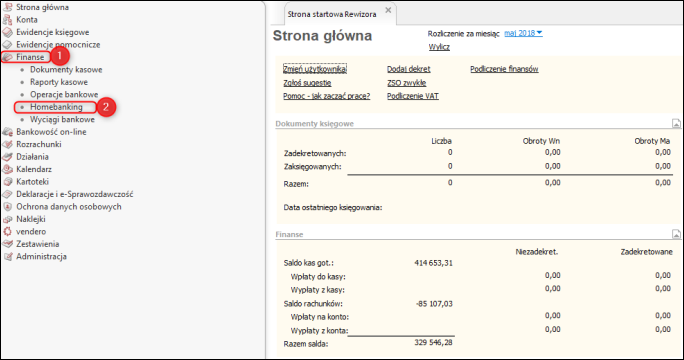Select Homebanking in the Finanse submenu

(x=56, y=107)
